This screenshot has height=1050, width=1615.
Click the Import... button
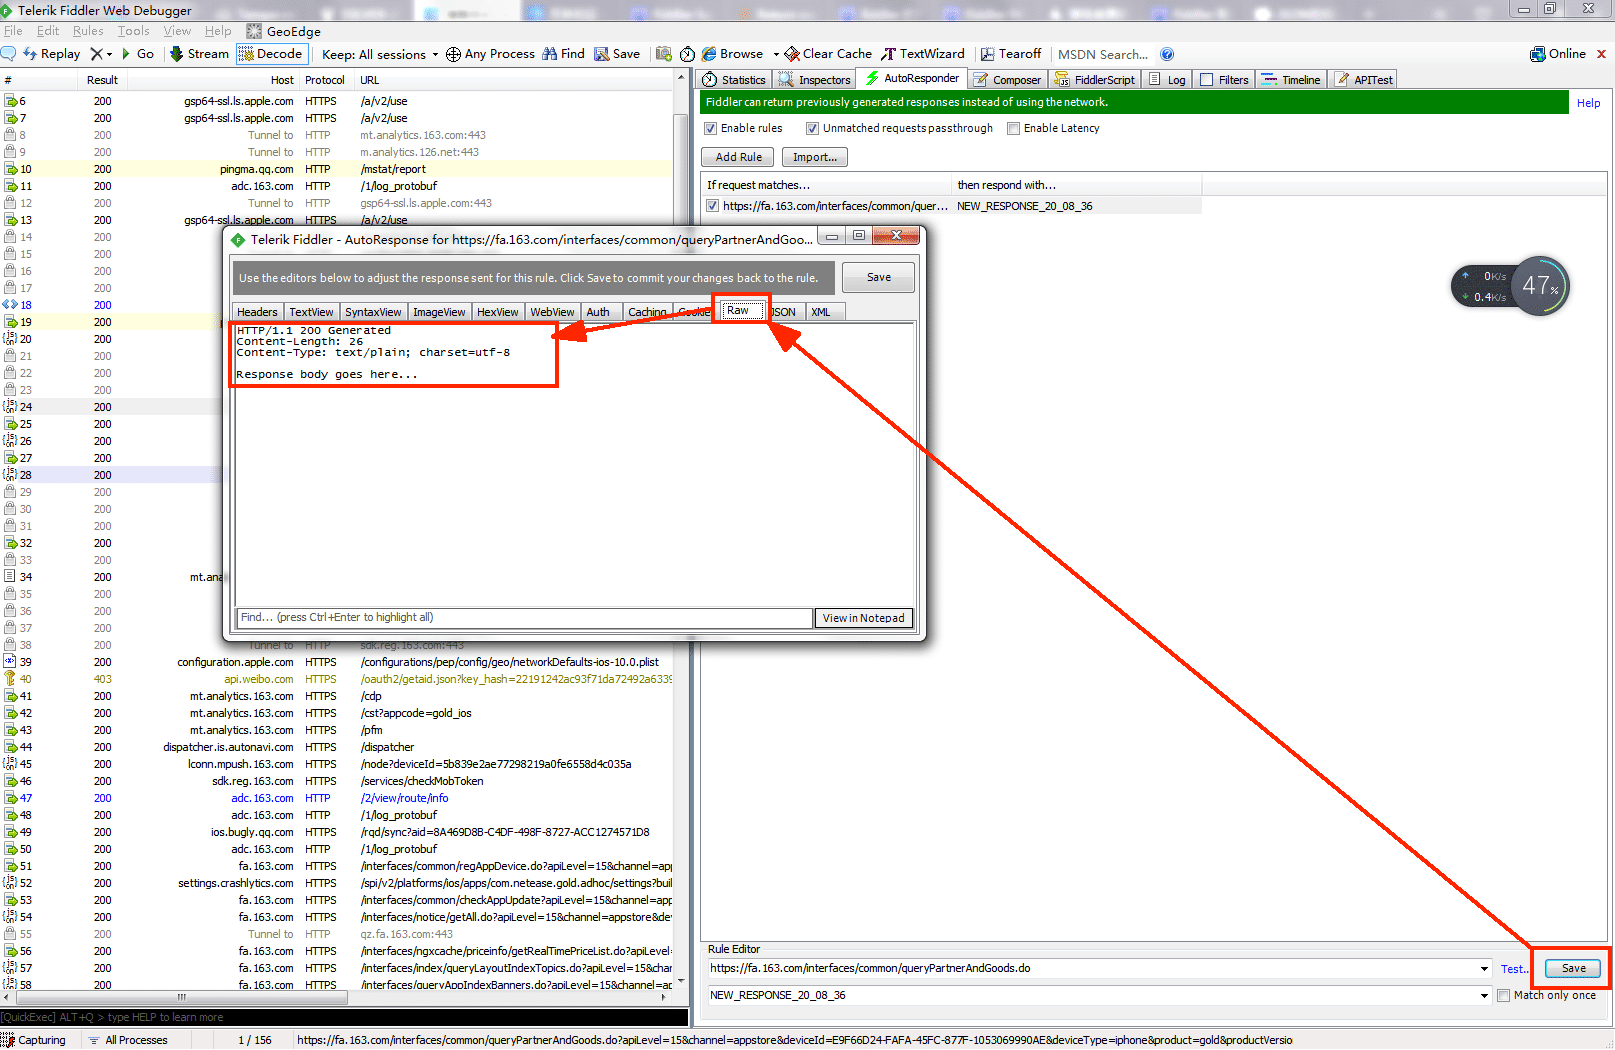pos(815,157)
